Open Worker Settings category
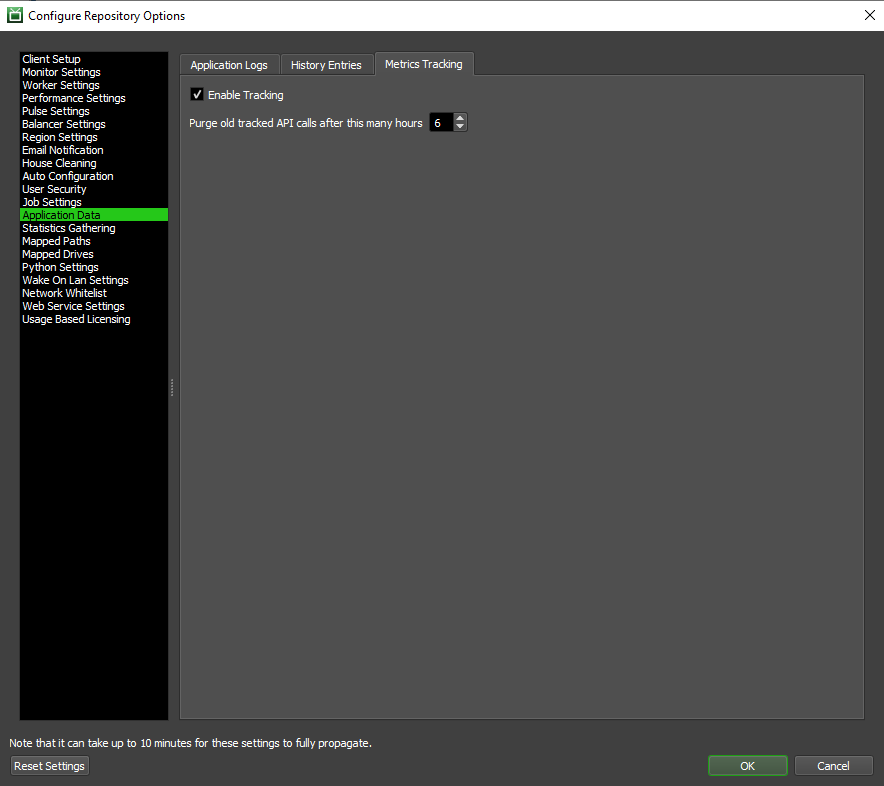The image size is (884, 786). [94, 85]
